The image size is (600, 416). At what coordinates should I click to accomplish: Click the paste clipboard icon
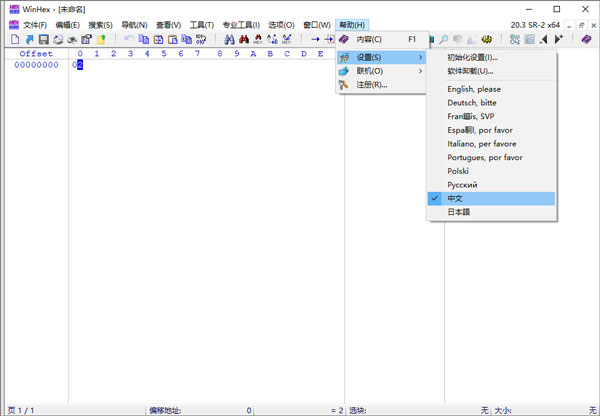tap(173, 39)
